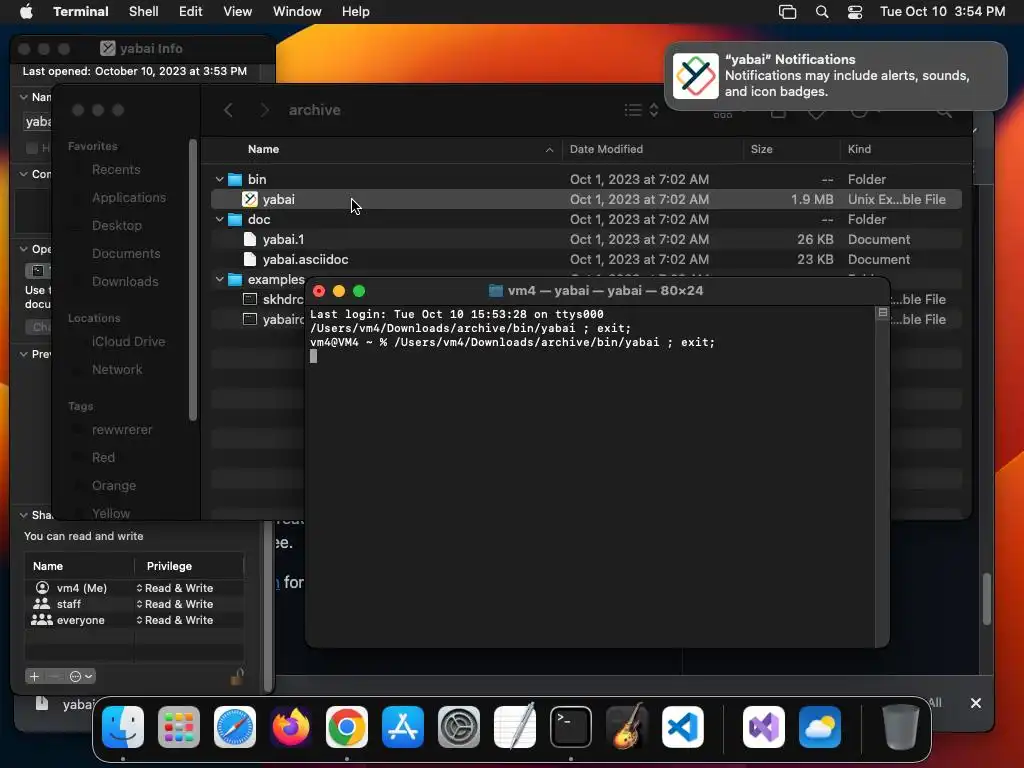This screenshot has width=1024, height=768.
Task: Open the Help menu
Action: point(356,12)
